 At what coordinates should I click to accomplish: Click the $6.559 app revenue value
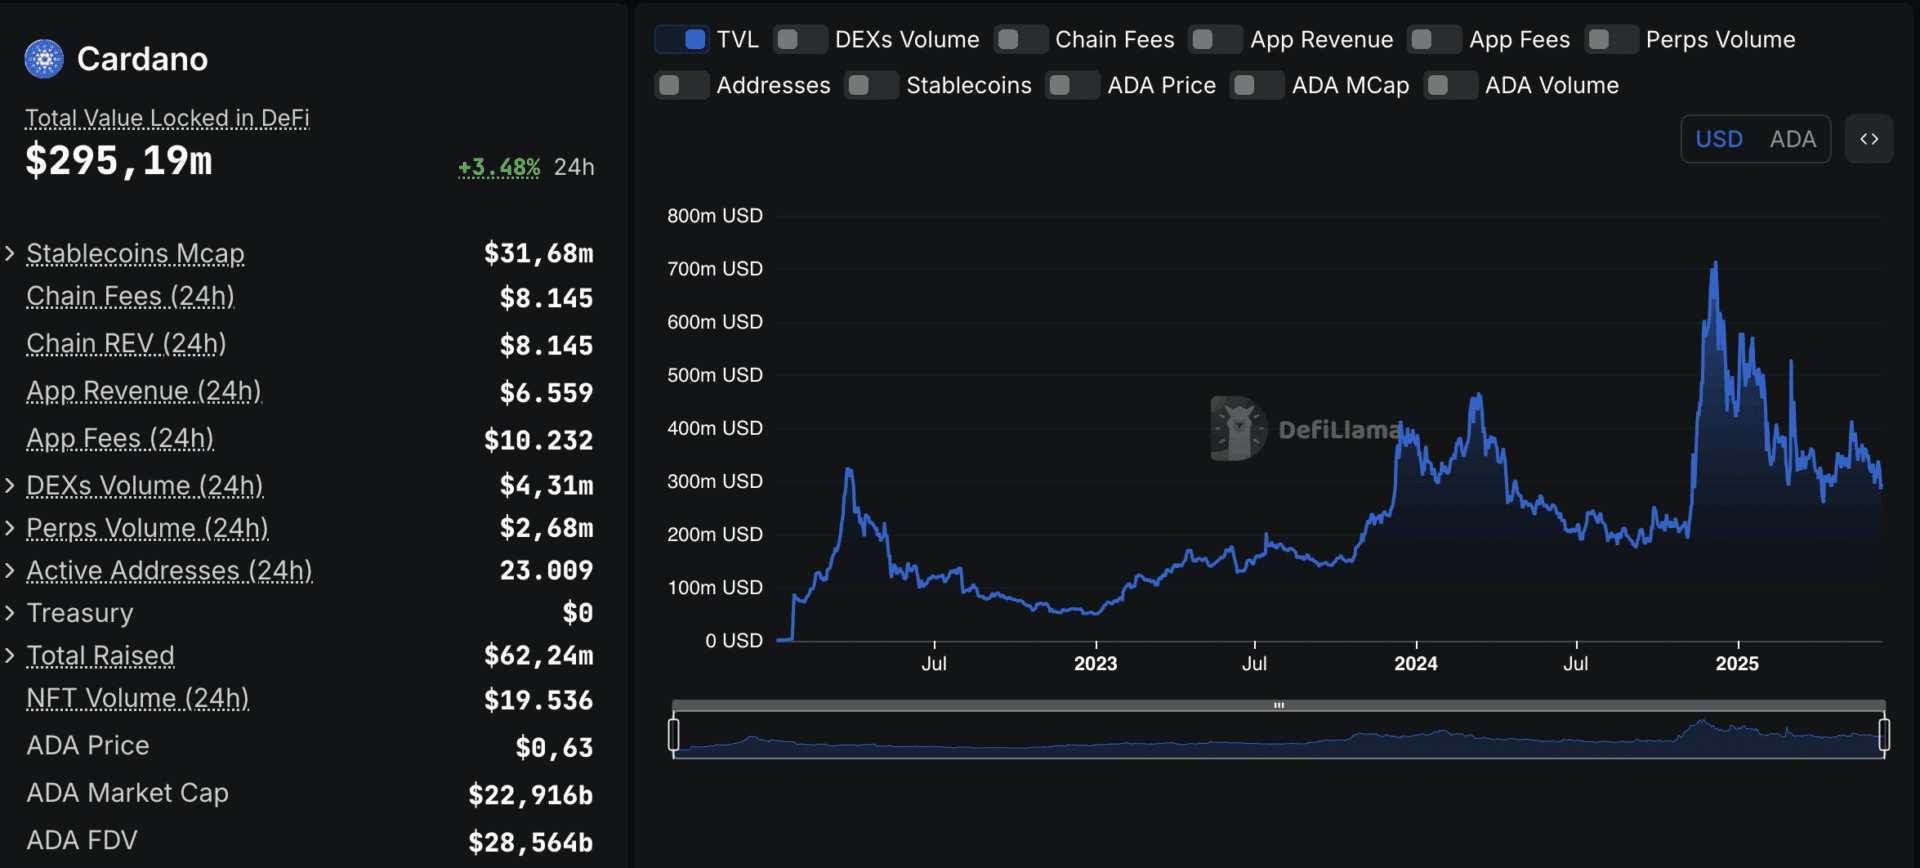coord(547,392)
